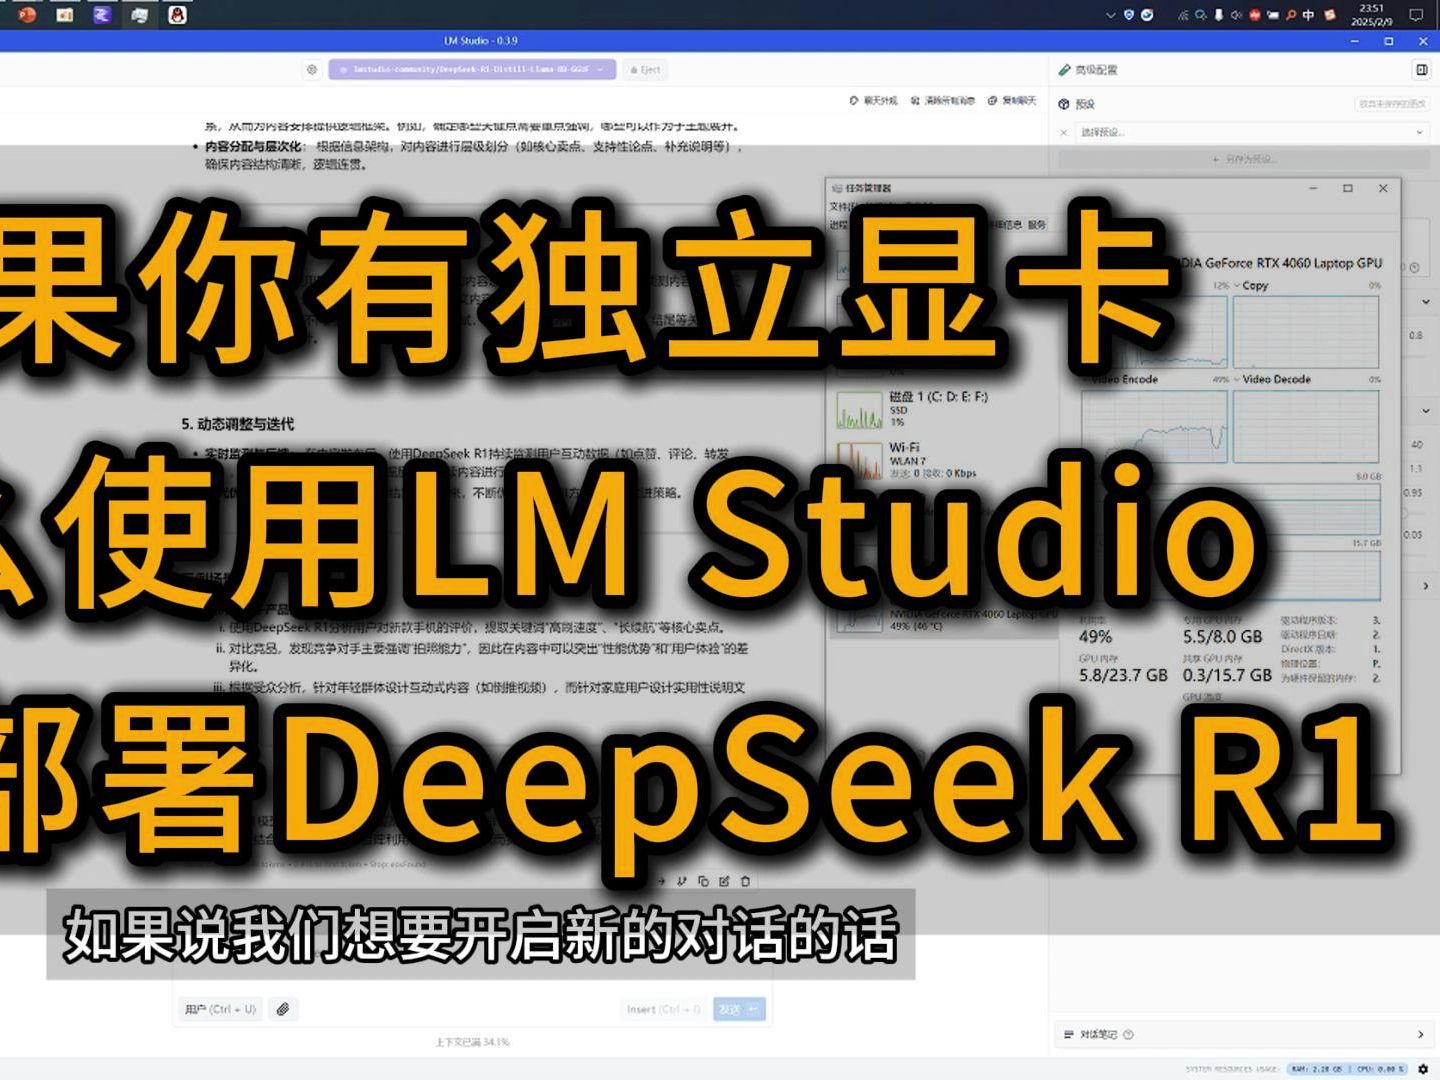Select Wi-Fi WLAN 7 in Task Manager
The width and height of the screenshot is (1440, 1080).
coord(940,461)
